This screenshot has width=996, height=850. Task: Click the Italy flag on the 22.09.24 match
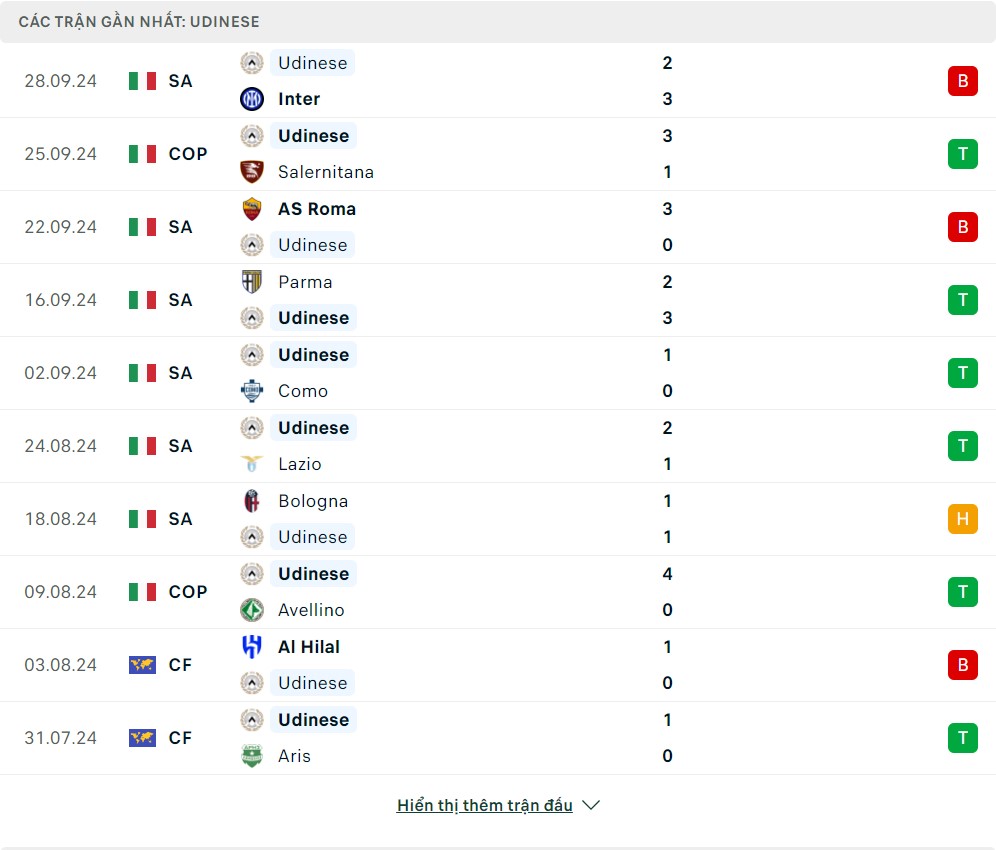pyautogui.click(x=143, y=227)
